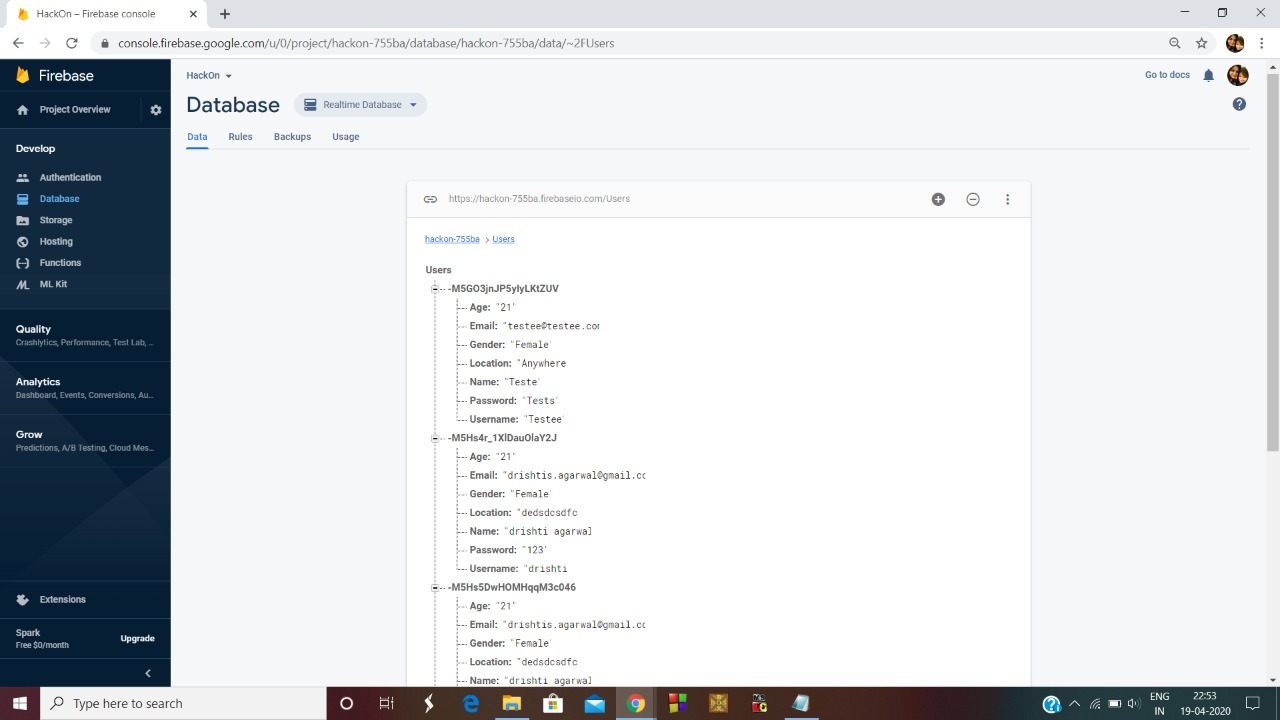
Task: Add child node with the plus icon
Action: click(x=938, y=199)
